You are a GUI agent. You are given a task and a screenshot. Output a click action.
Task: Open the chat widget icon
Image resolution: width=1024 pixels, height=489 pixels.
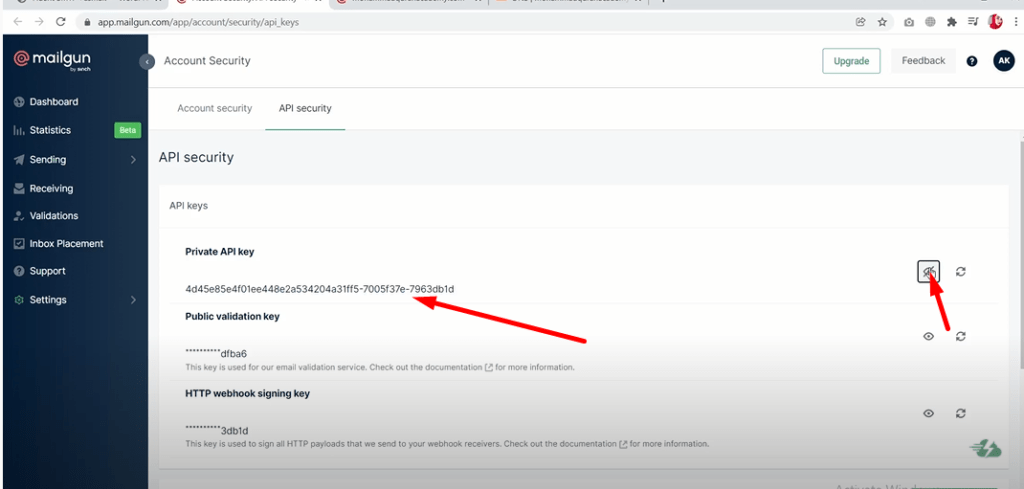click(985, 449)
